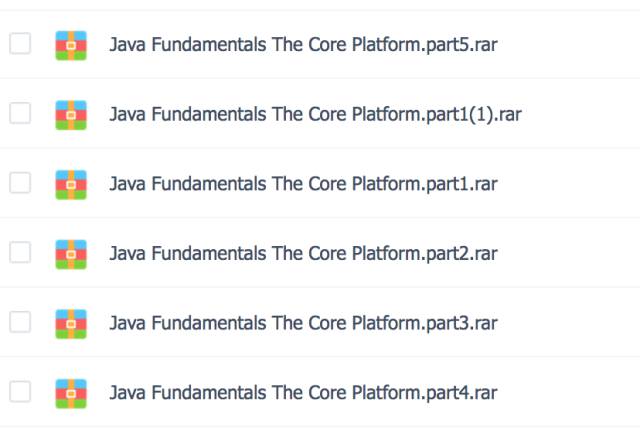
Task: Click empty row area right of part2.rar
Action: pyautogui.click(x=569, y=253)
